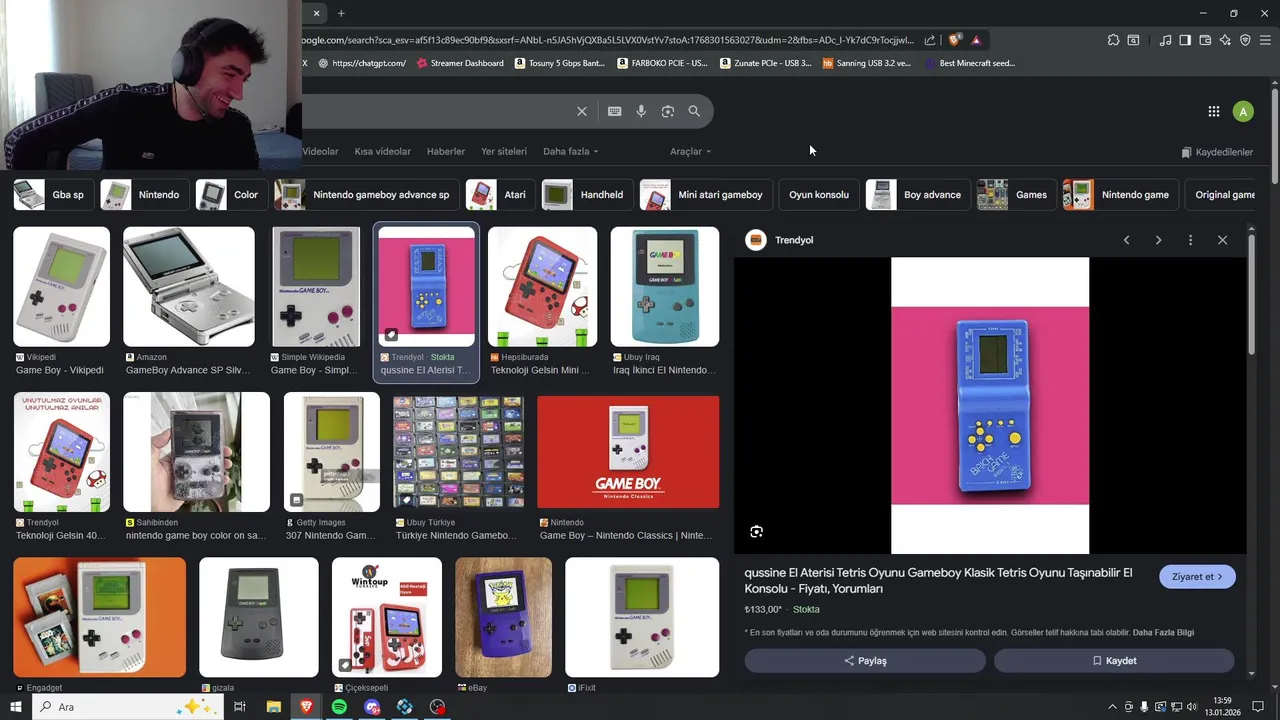Expand the 'Araçlar' tools dropdown
This screenshot has height=720, width=1280.
coord(690,151)
